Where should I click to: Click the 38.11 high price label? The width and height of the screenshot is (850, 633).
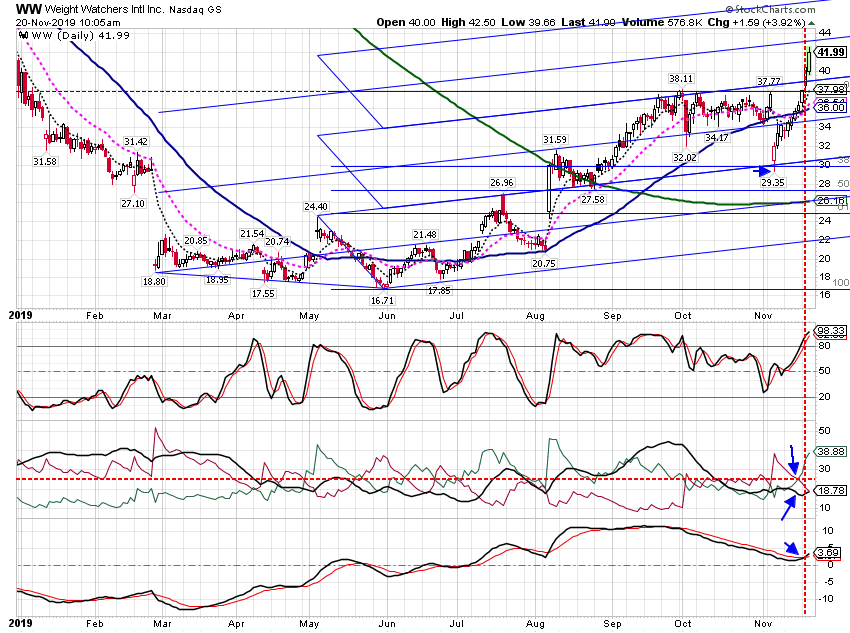click(x=681, y=79)
